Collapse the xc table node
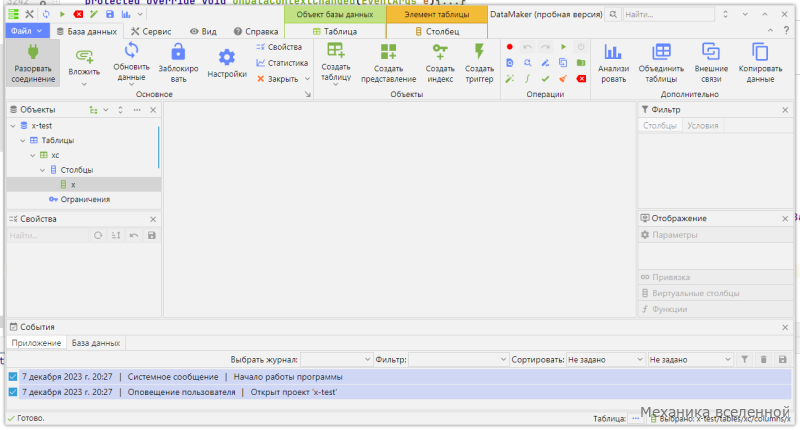 pos(33,155)
